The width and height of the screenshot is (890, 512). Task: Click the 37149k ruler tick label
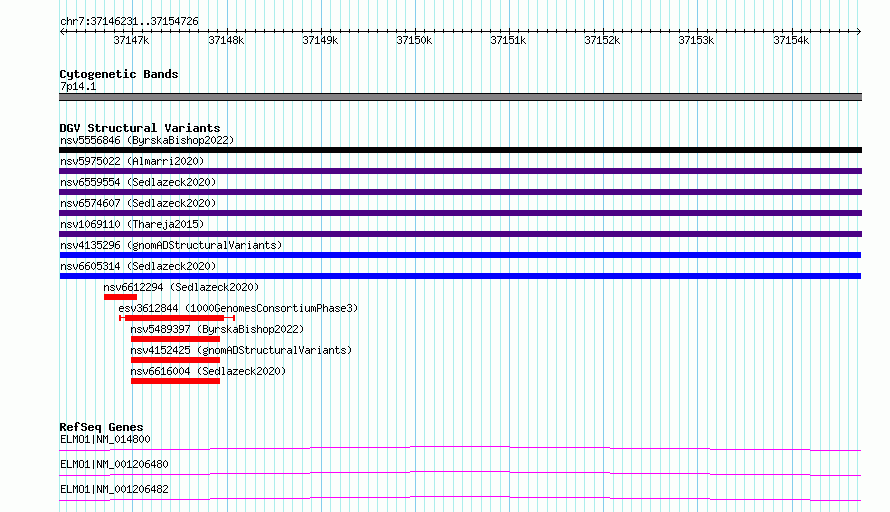click(x=320, y=40)
